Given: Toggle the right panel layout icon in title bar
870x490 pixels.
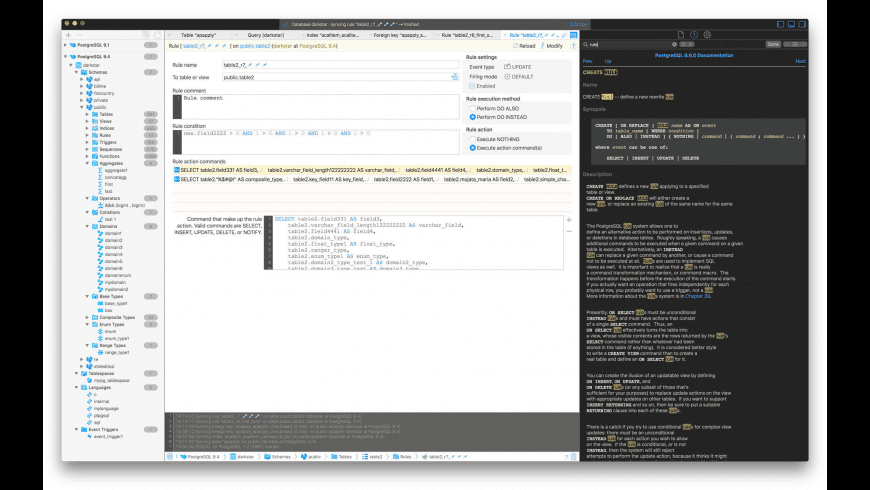Looking at the screenshot, I should pos(802,24).
